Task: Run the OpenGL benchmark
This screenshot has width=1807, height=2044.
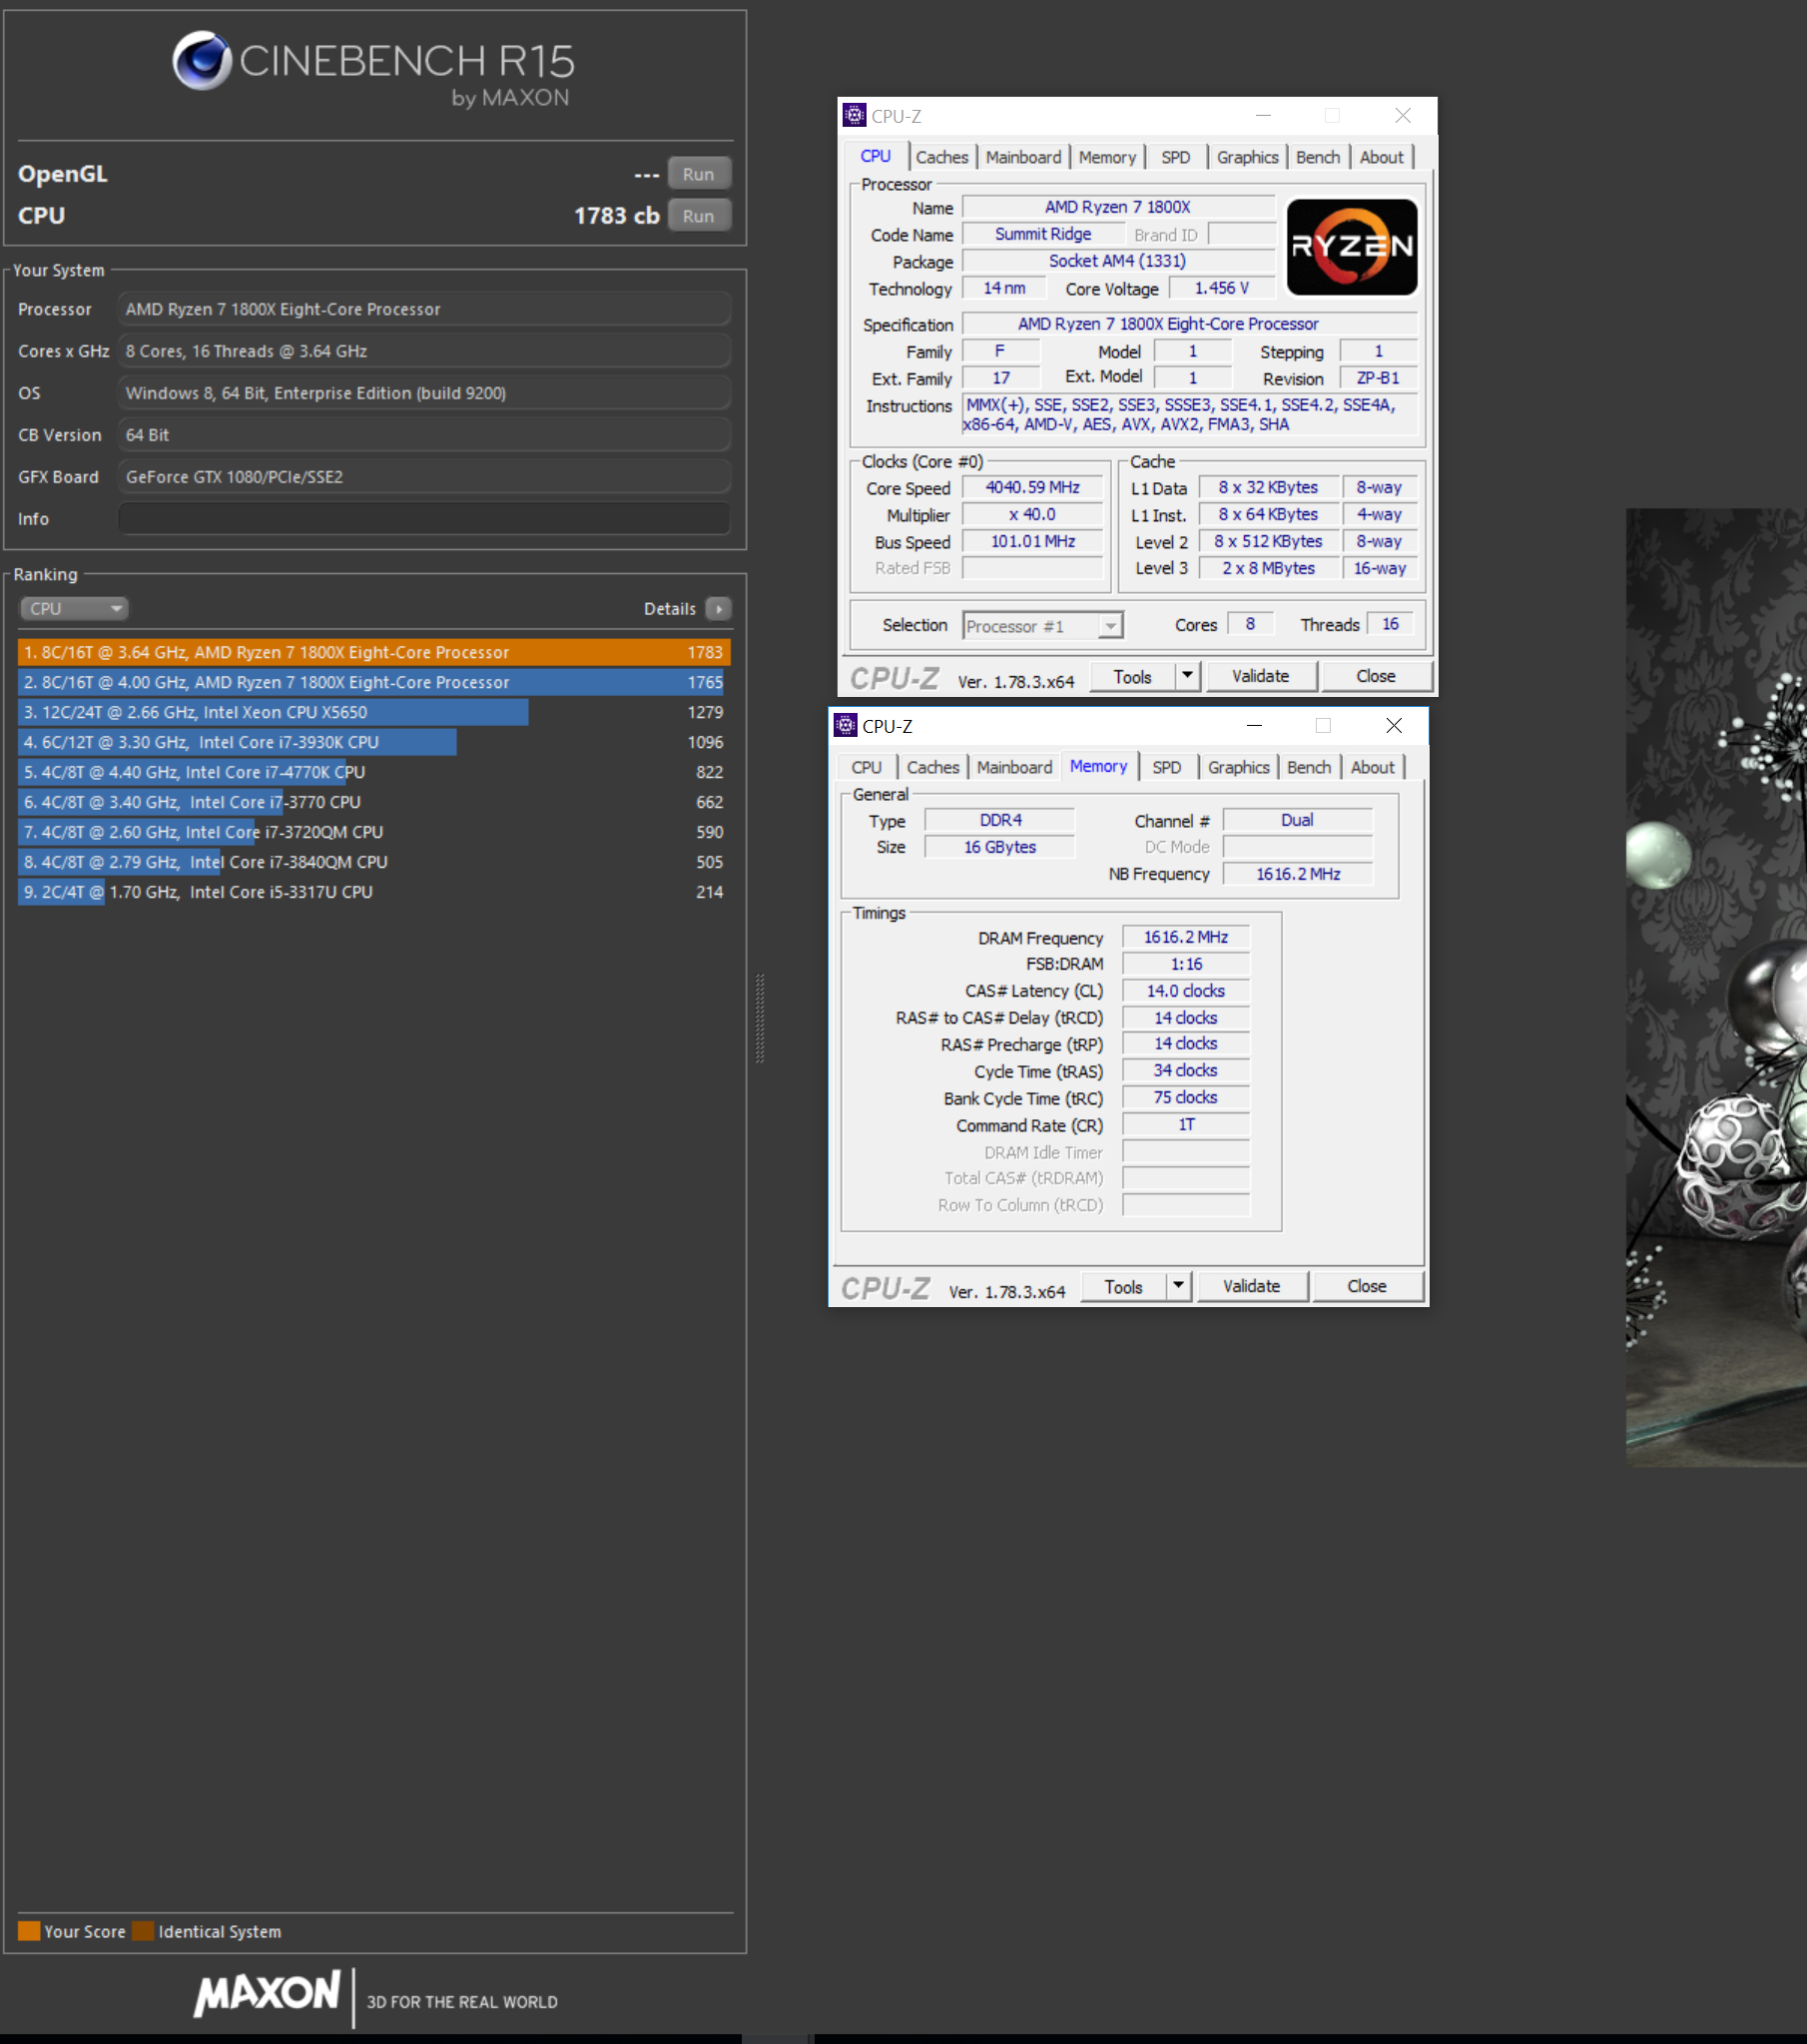Action: (698, 174)
